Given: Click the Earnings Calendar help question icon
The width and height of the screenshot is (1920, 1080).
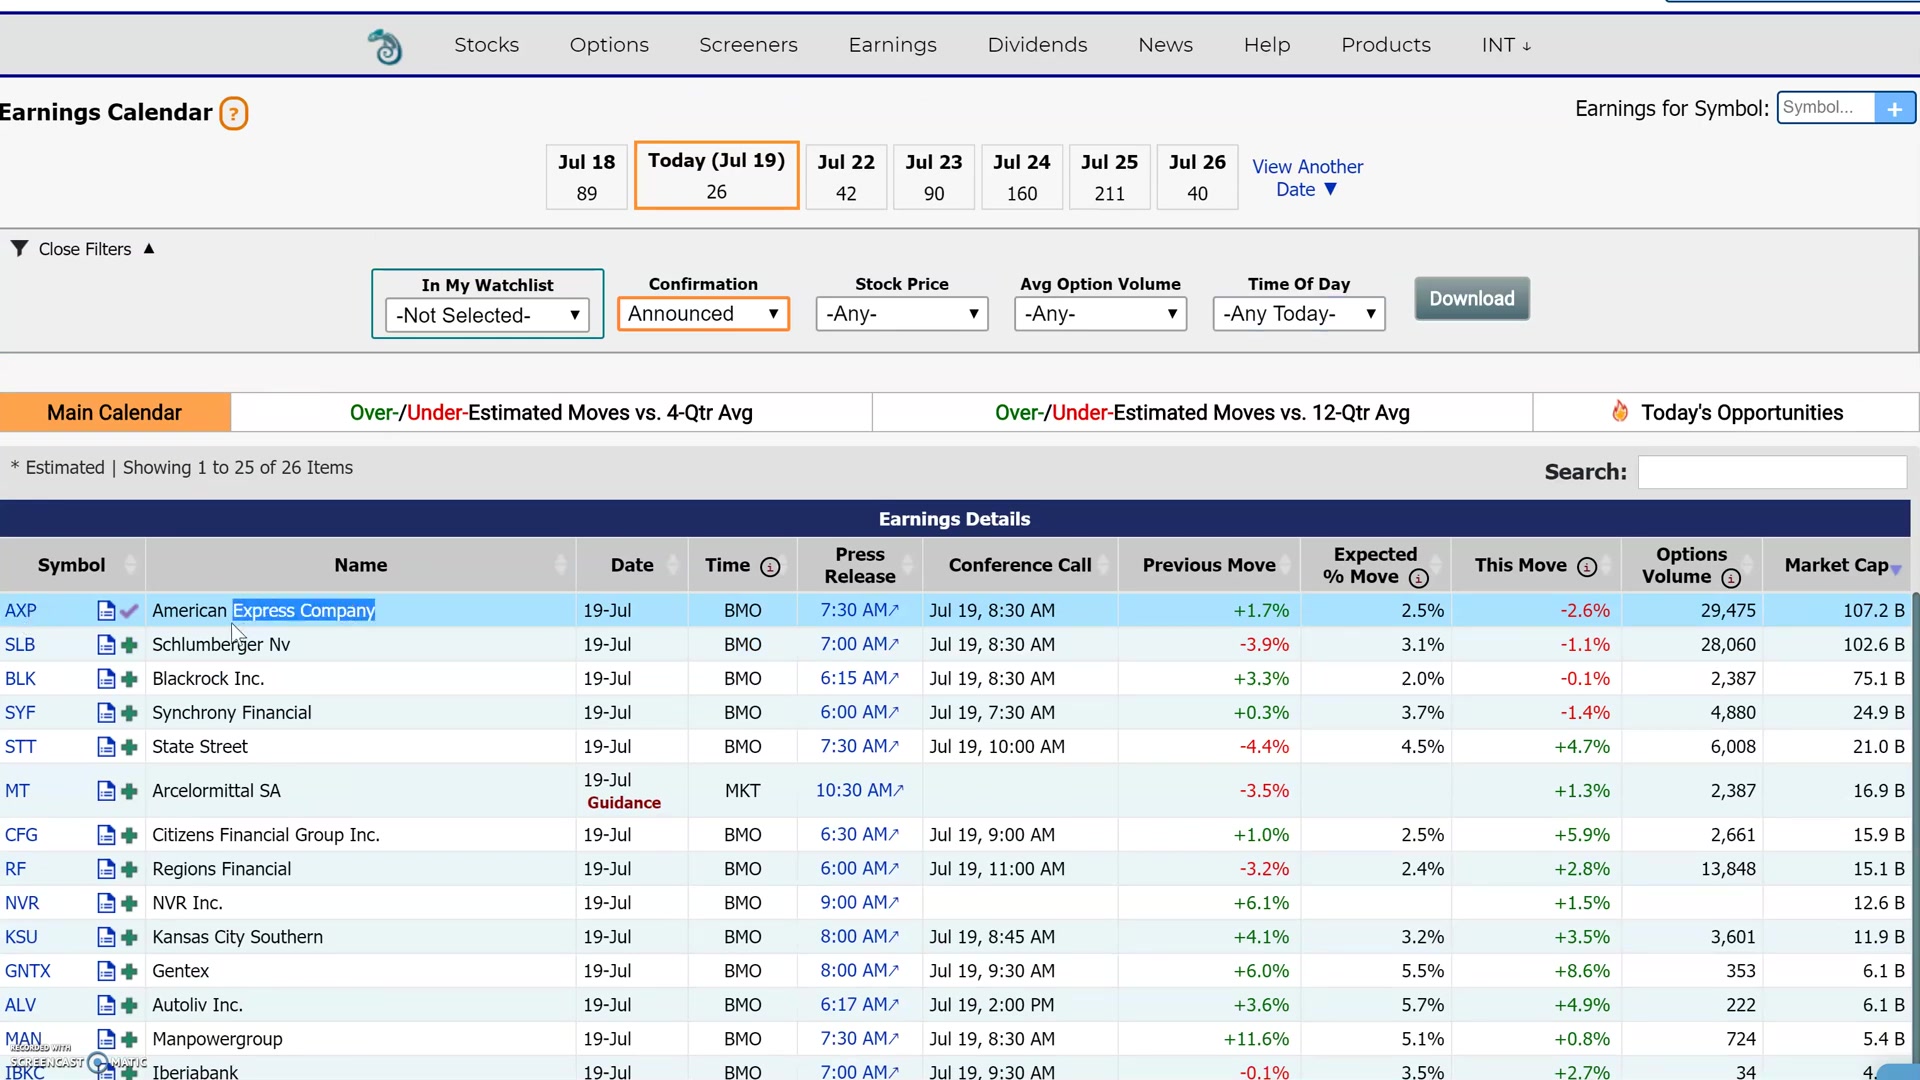Looking at the screenshot, I should pyautogui.click(x=233, y=113).
